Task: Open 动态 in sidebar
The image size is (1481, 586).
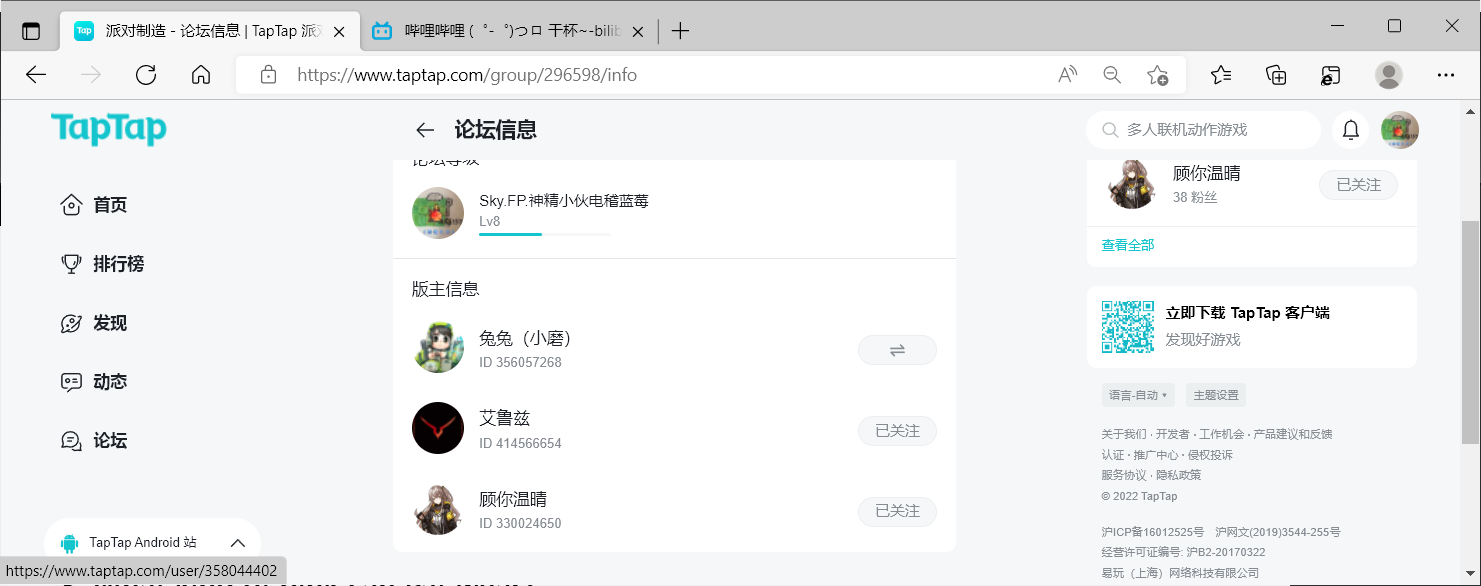Action: (x=95, y=381)
